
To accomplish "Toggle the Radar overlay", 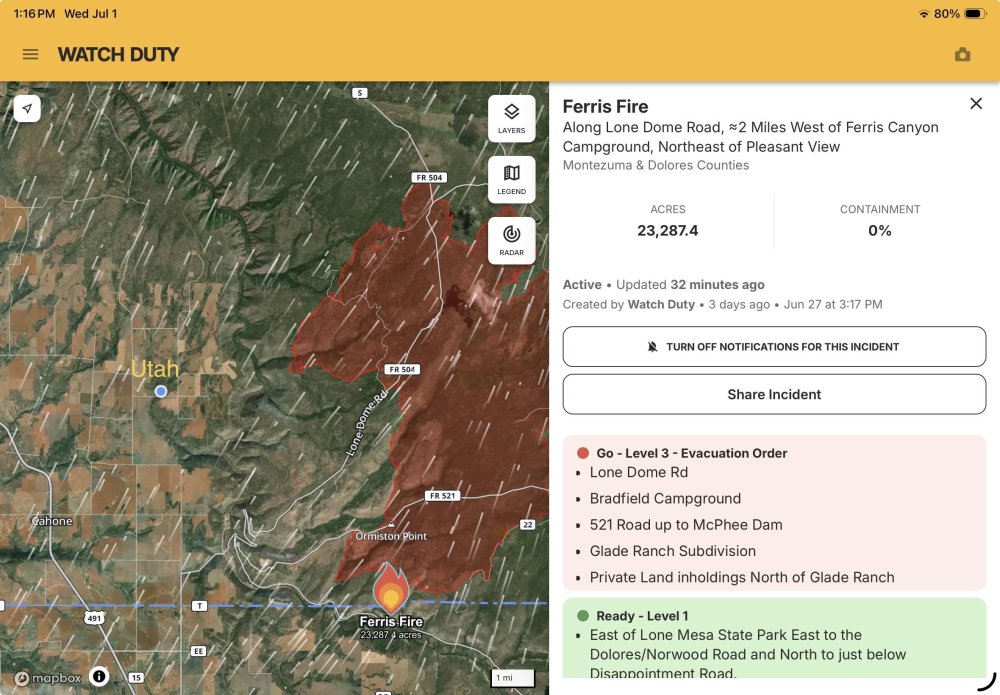I will 511,240.
